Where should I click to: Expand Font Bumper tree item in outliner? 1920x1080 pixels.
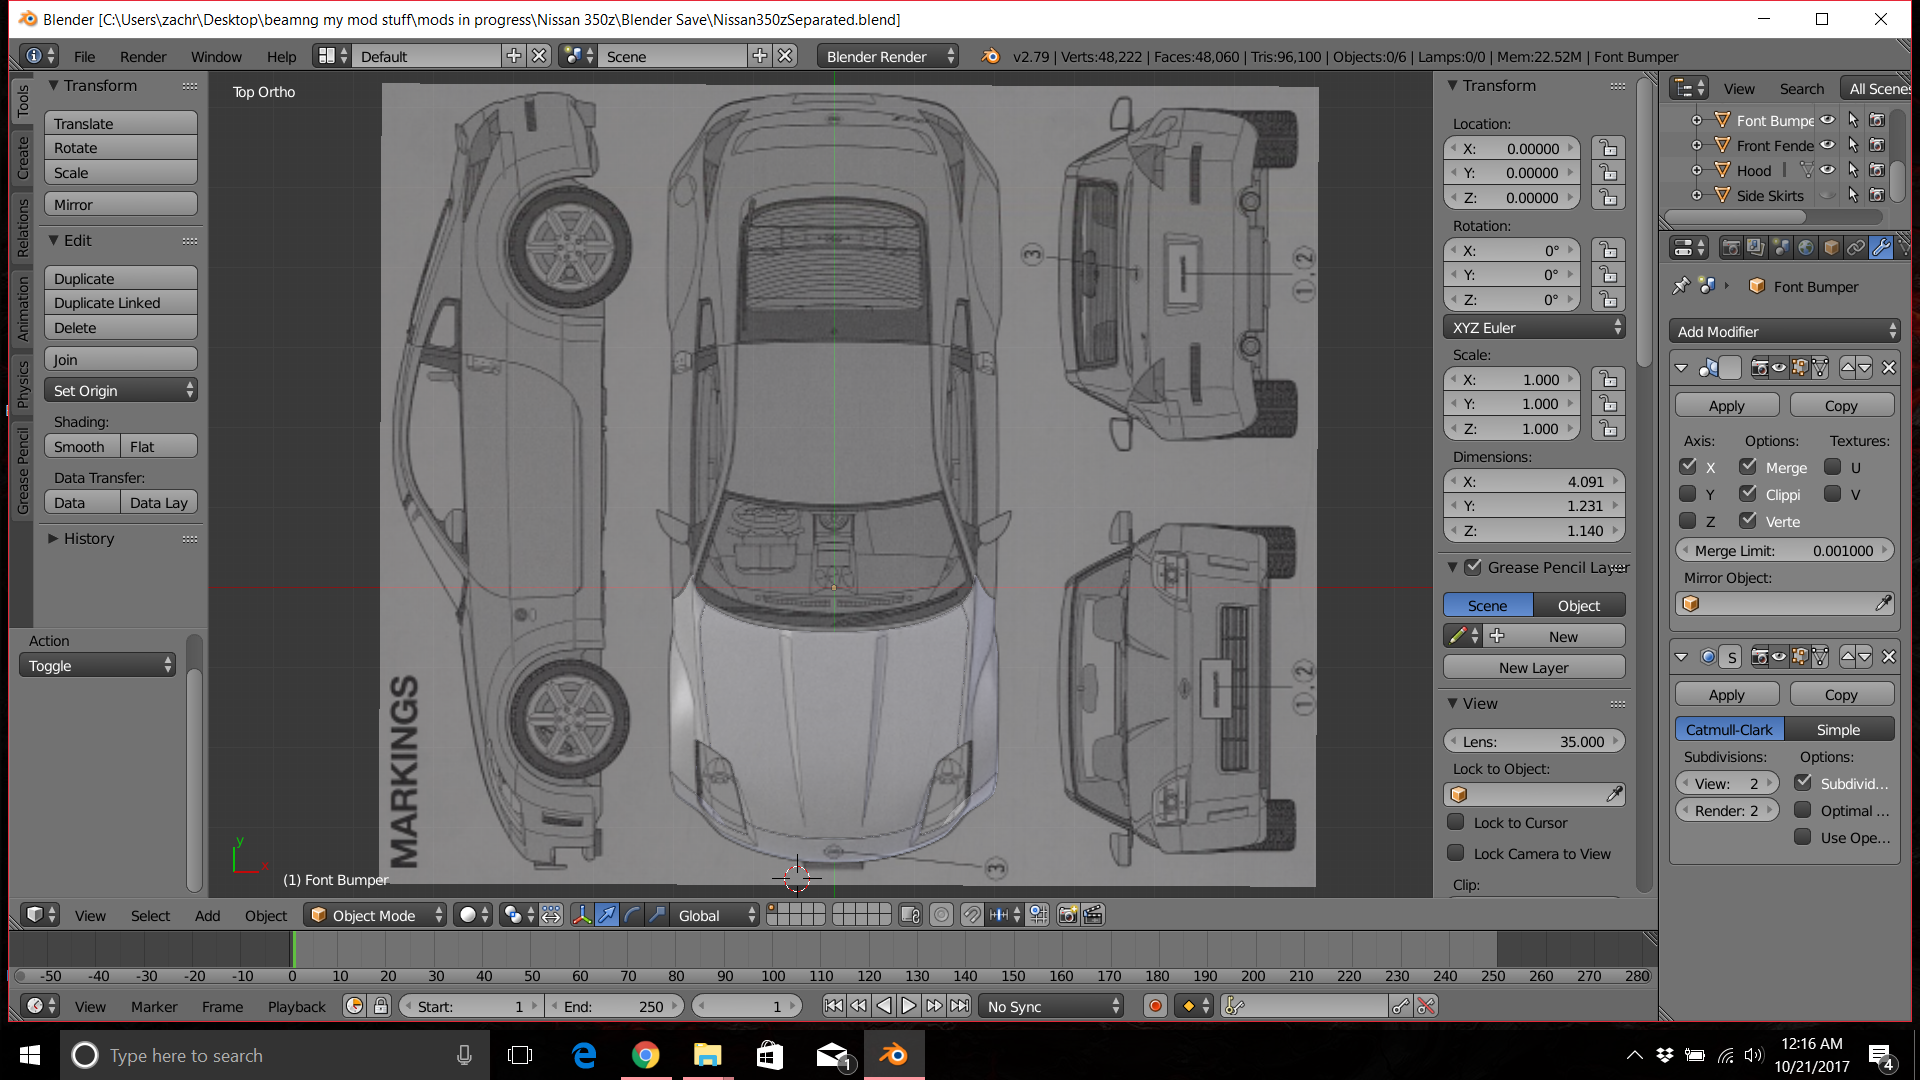1696,120
